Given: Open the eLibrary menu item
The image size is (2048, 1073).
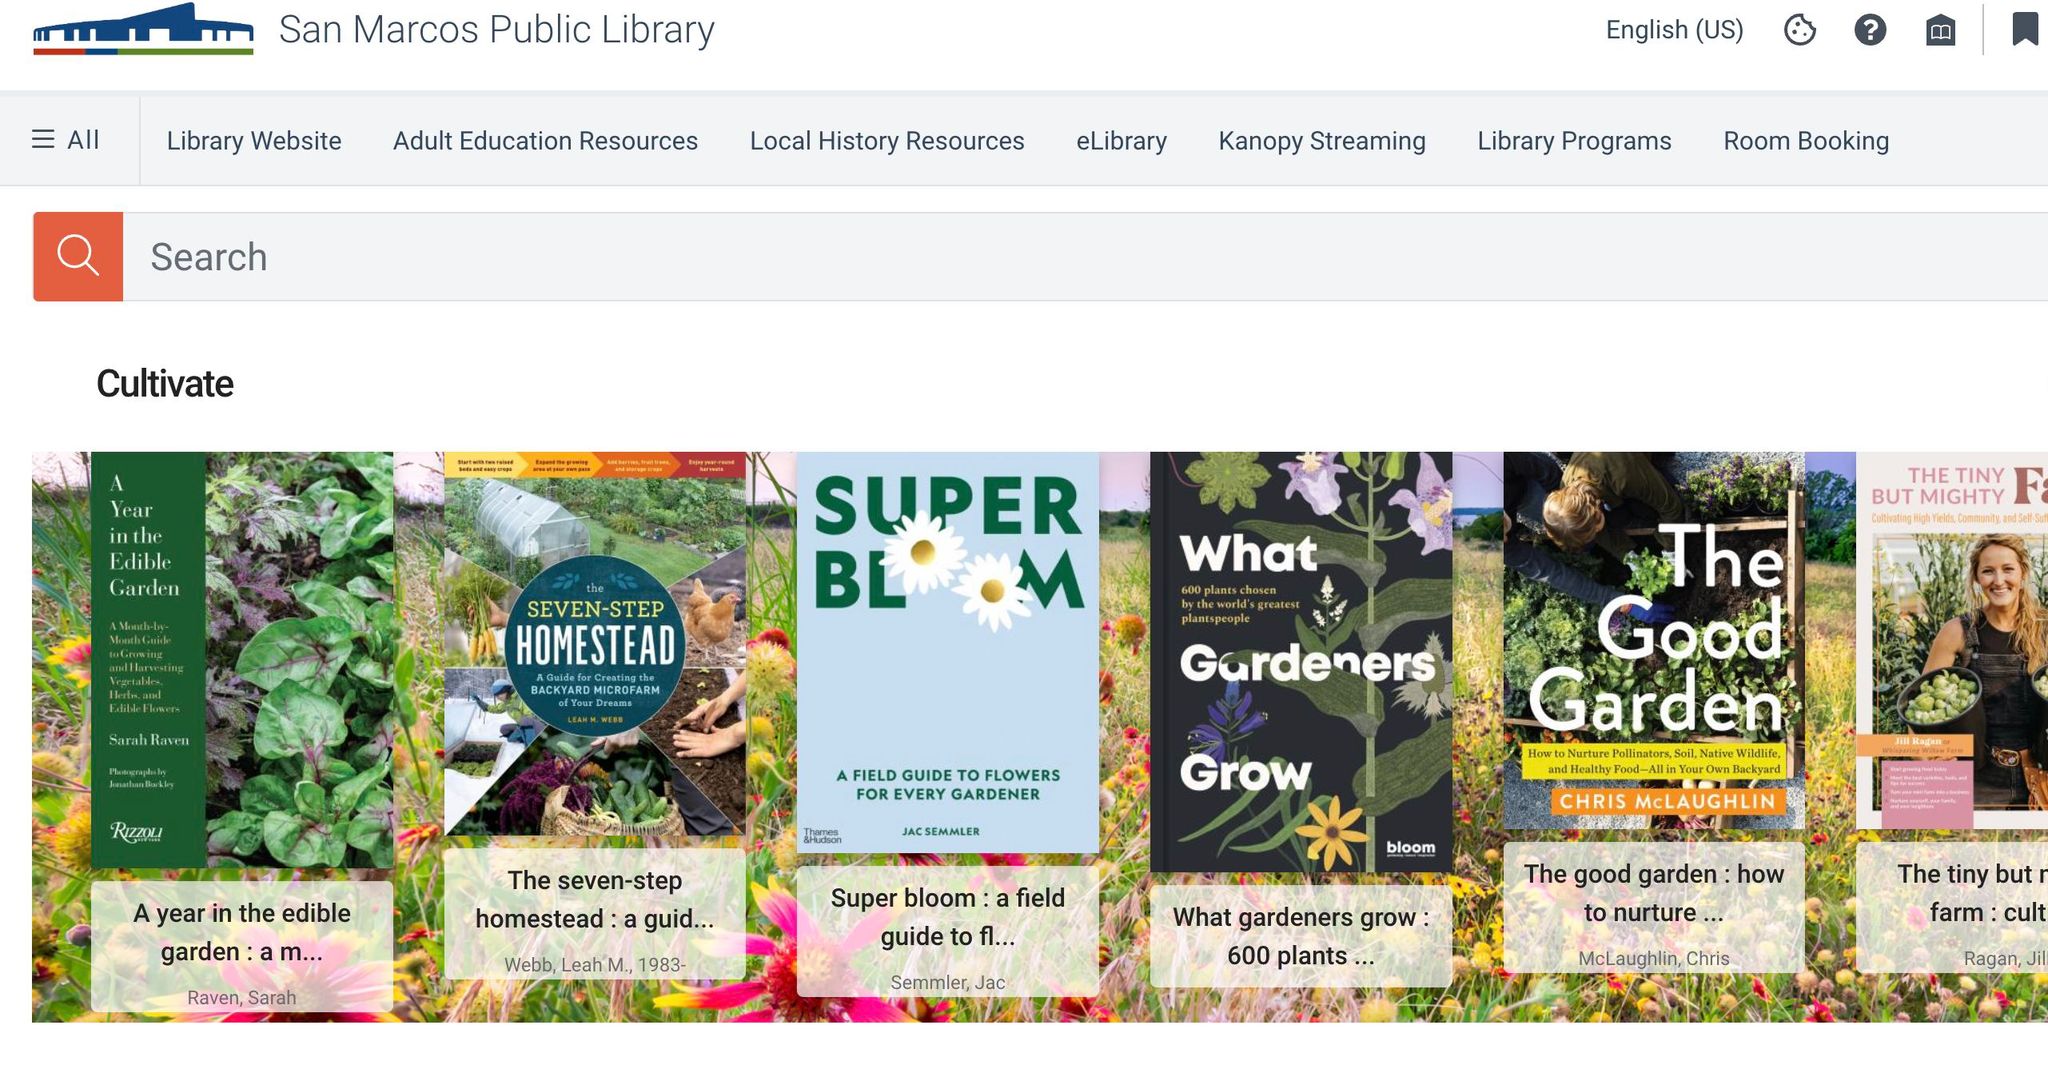Looking at the screenshot, I should click(x=1121, y=141).
